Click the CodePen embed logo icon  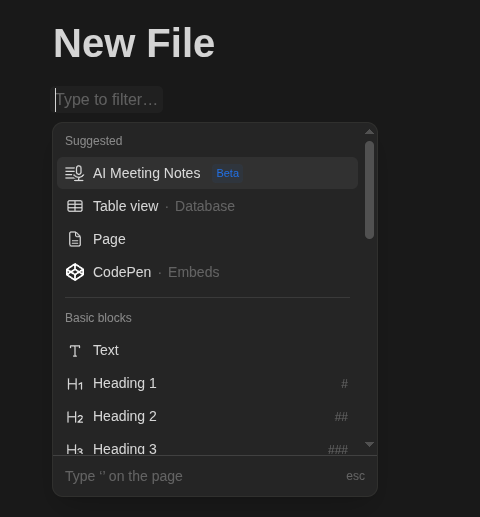[x=75, y=272]
